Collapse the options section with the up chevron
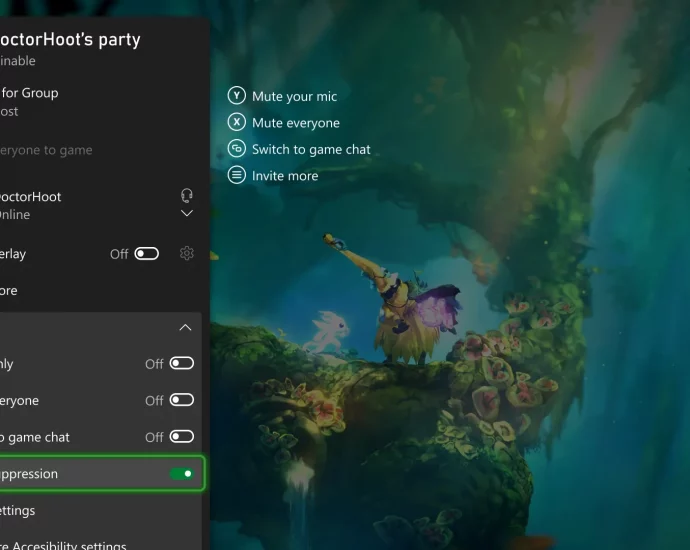The image size is (690, 550). pyautogui.click(x=185, y=328)
